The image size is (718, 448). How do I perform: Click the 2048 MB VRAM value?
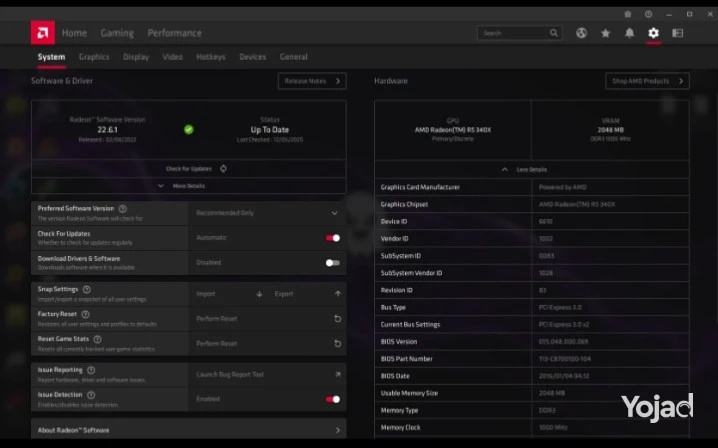click(610, 130)
